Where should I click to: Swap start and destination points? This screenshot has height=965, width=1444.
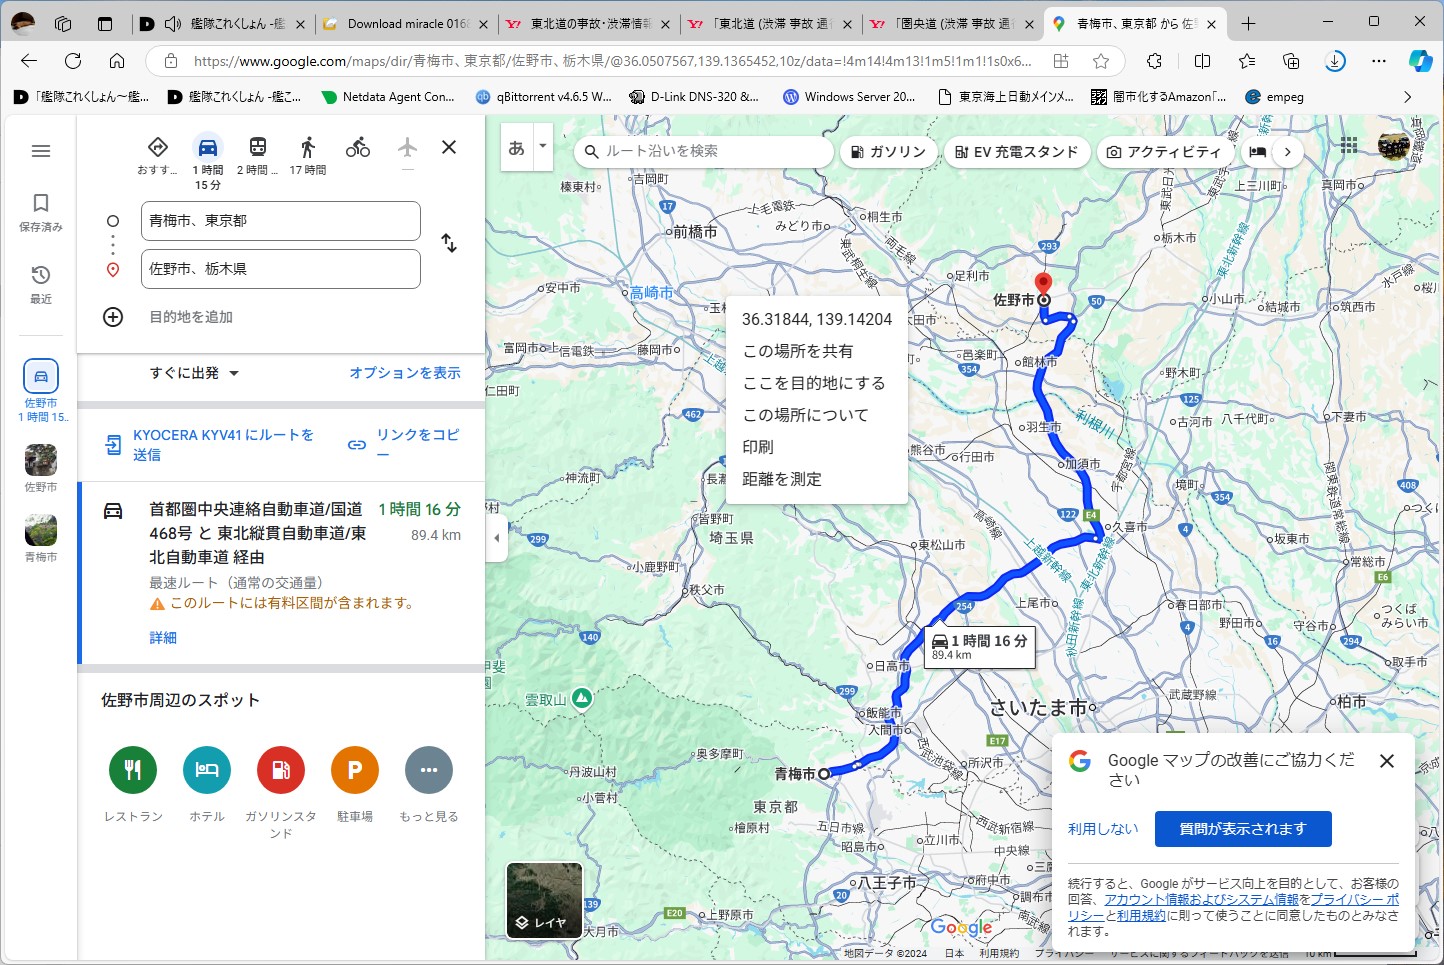449,243
